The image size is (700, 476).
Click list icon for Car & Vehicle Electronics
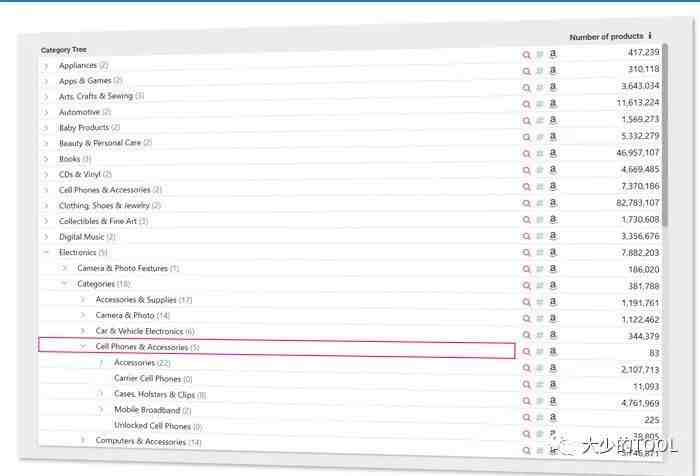point(540,335)
